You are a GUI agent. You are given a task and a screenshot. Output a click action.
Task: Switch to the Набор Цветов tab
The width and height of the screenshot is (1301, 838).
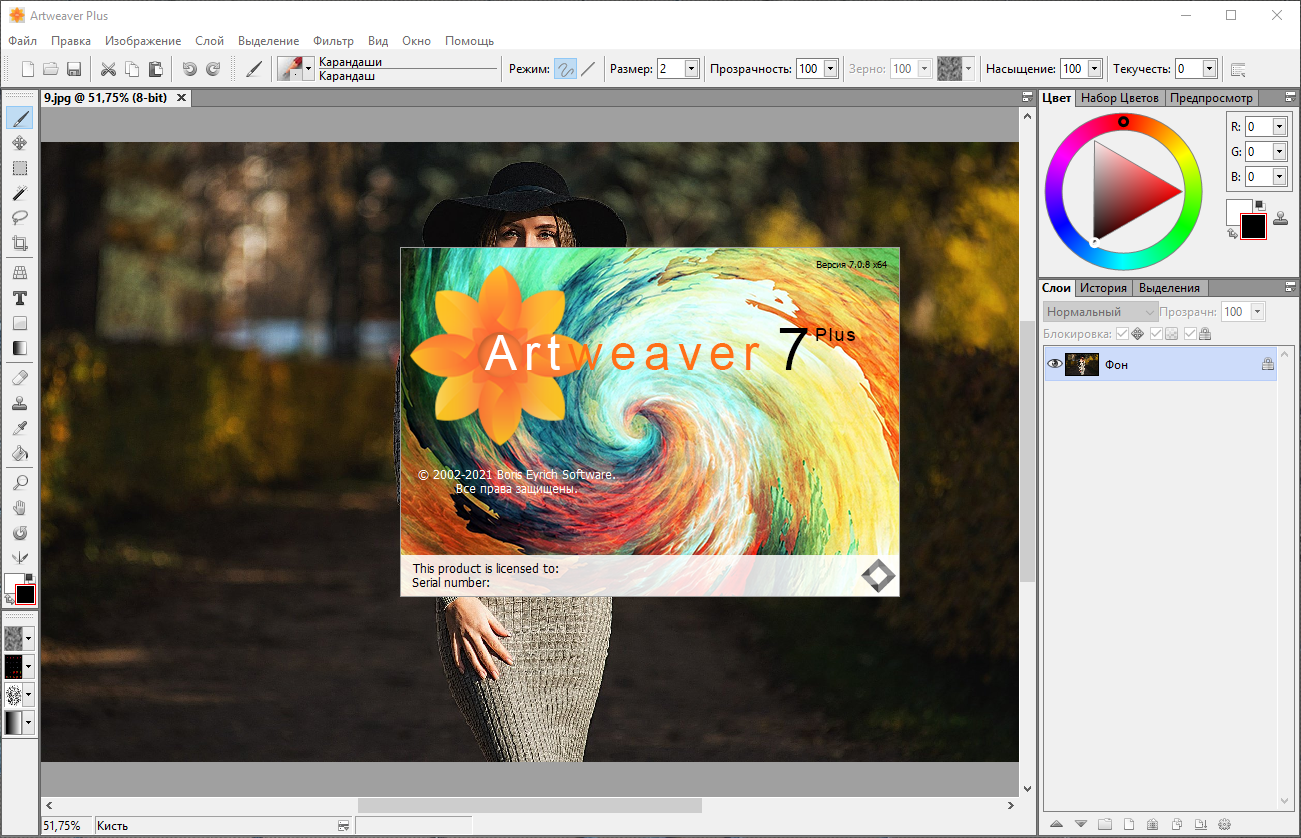coord(1120,98)
